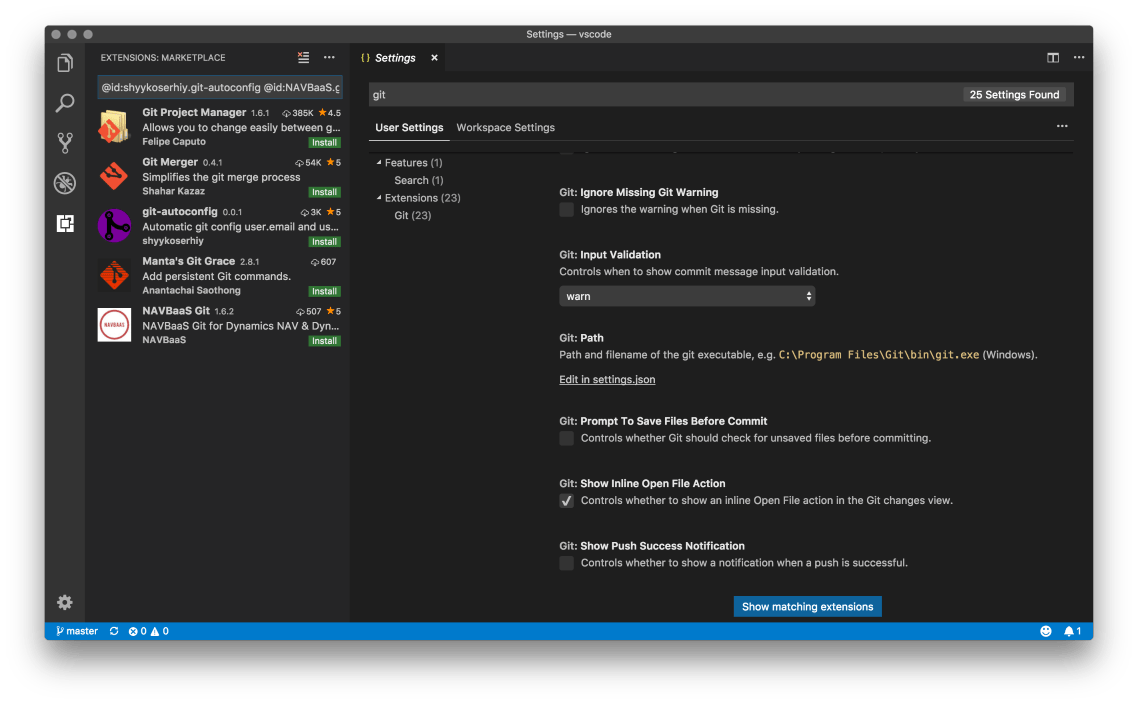Switch to the Workspace Settings tab
The height and width of the screenshot is (704, 1138).
click(505, 127)
